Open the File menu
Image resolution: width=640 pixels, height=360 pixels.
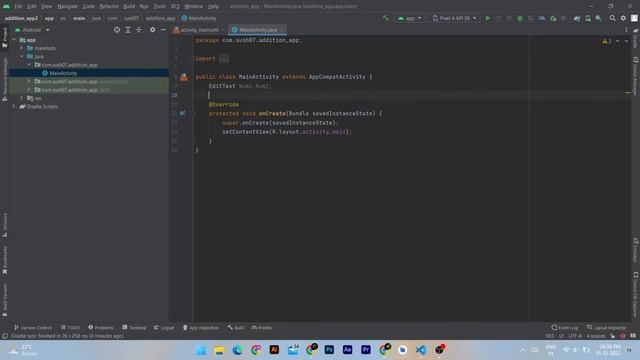pos(18,7)
